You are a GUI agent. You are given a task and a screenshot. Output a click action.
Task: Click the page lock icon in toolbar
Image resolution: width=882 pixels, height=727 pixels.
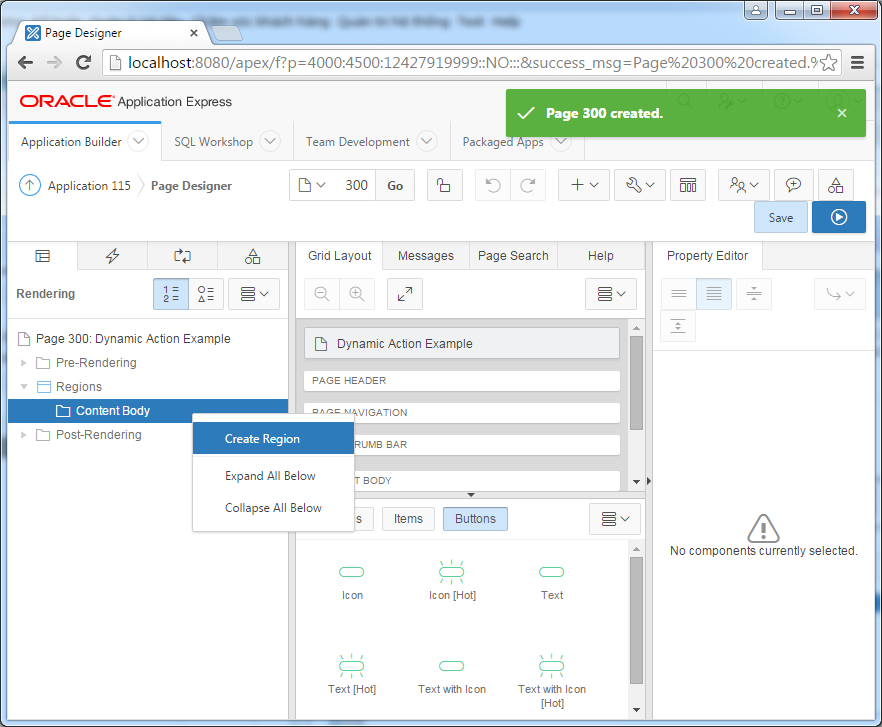point(444,185)
